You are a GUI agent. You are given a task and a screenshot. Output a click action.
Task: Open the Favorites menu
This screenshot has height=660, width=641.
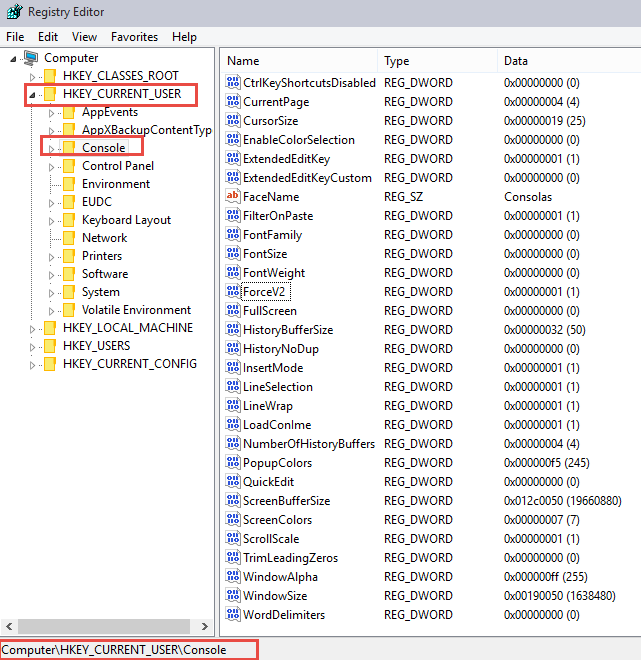[134, 37]
